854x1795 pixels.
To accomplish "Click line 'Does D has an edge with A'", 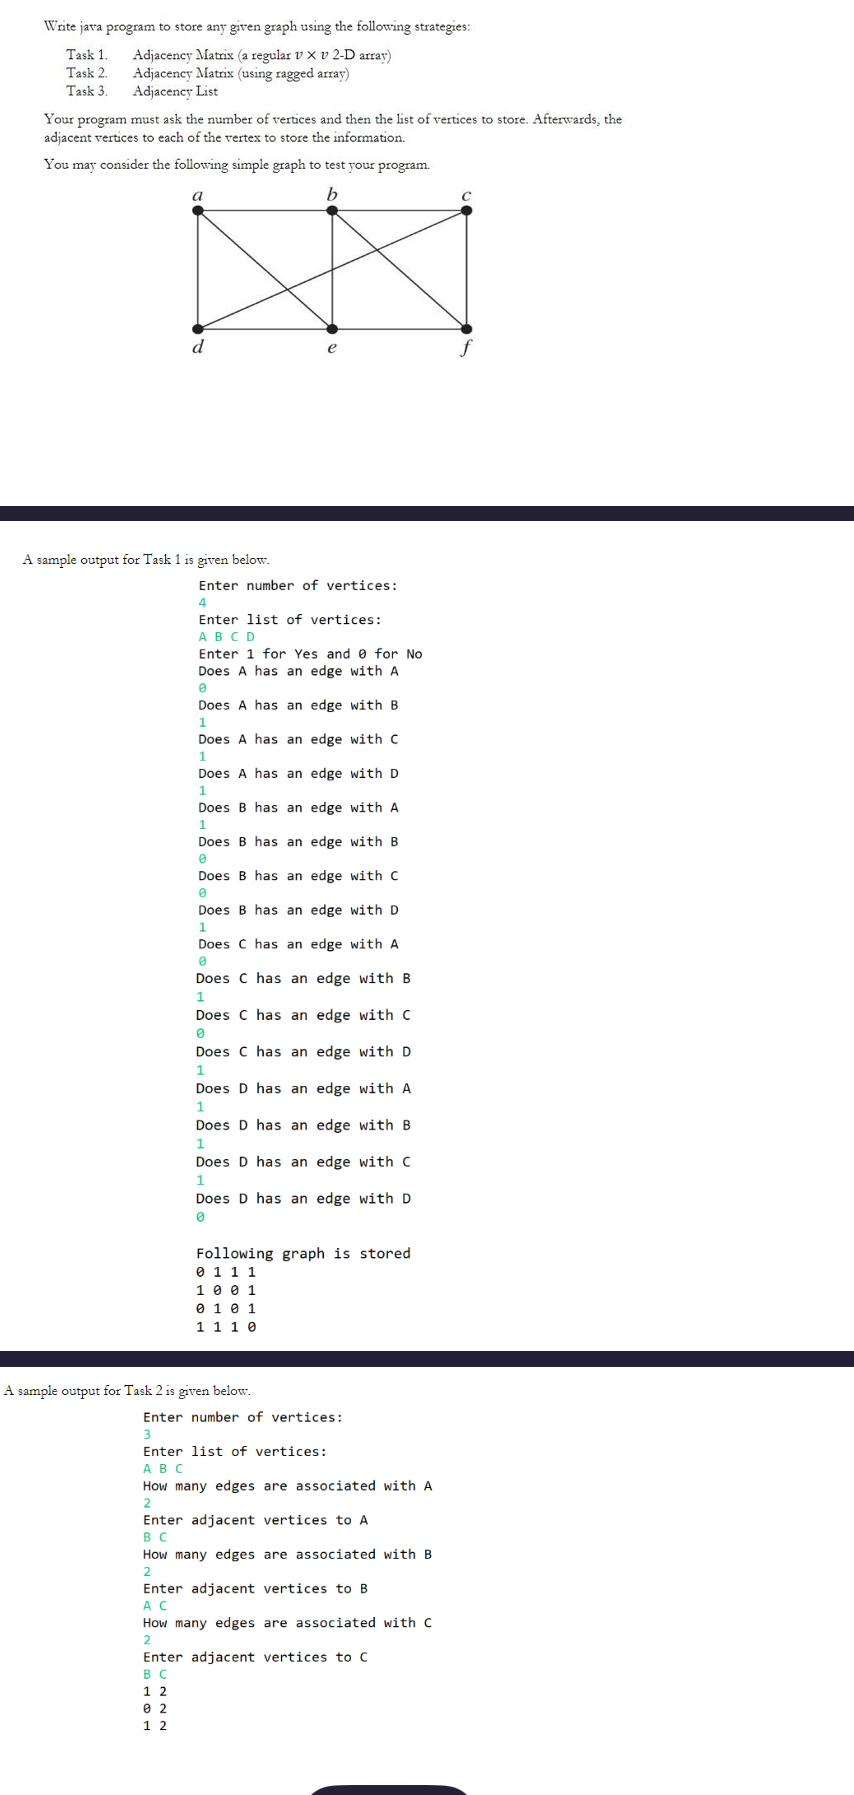I will (303, 1088).
